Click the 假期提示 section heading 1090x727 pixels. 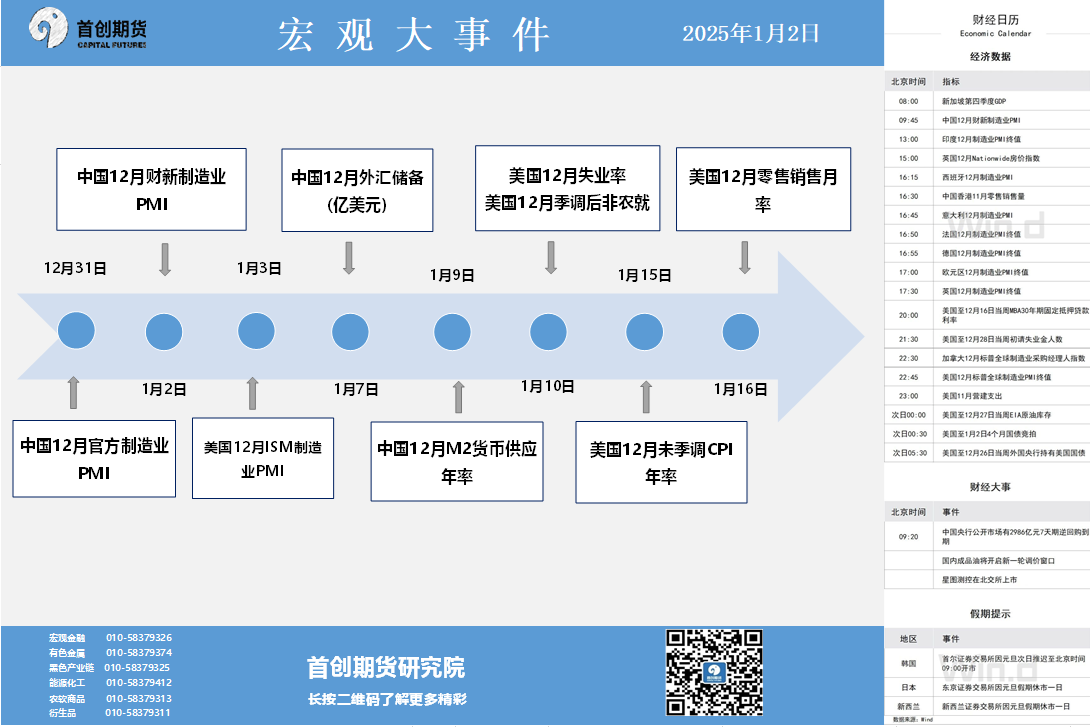990,614
